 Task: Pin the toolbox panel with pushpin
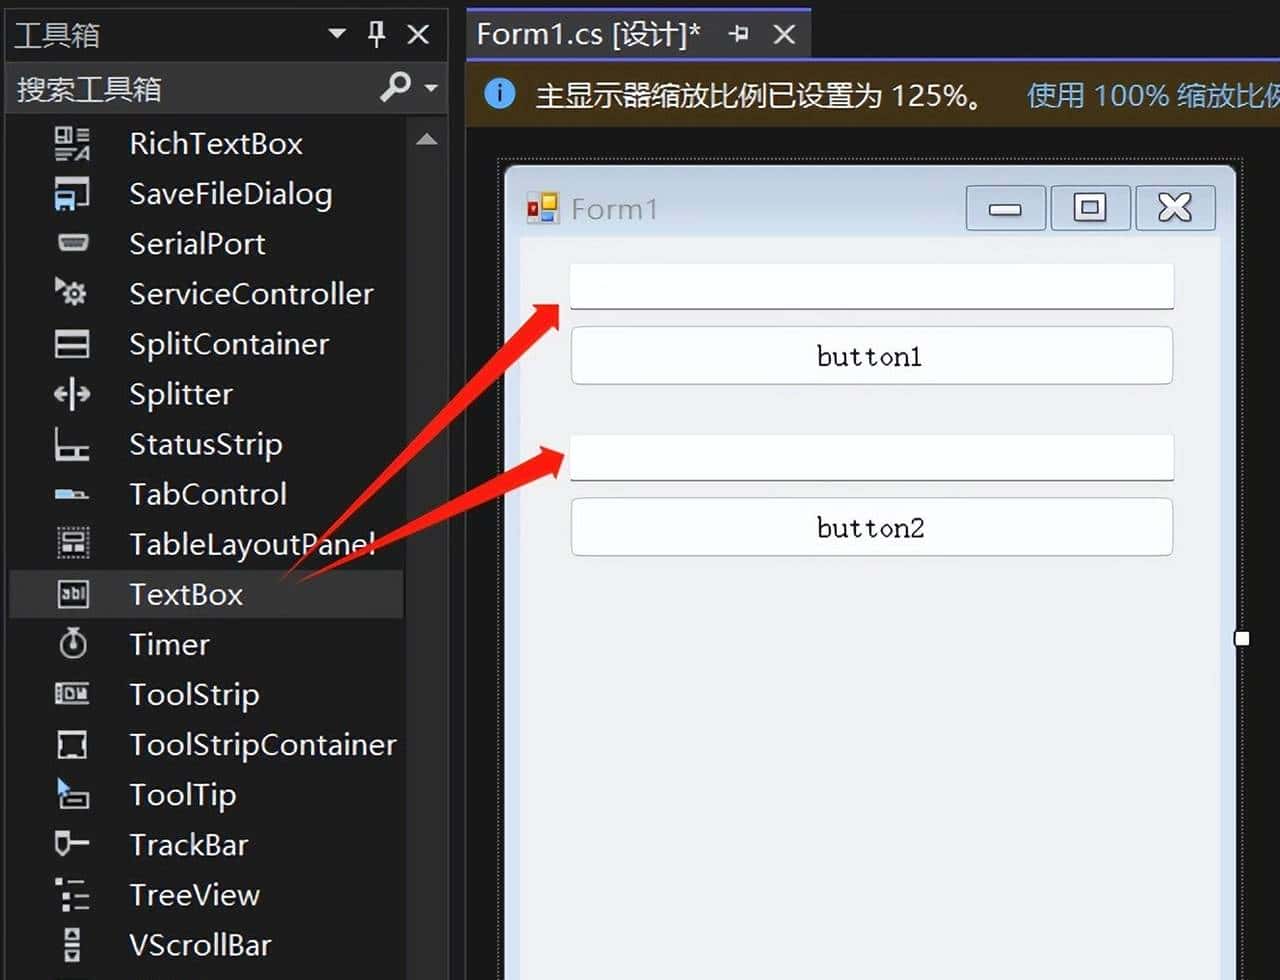click(x=377, y=35)
